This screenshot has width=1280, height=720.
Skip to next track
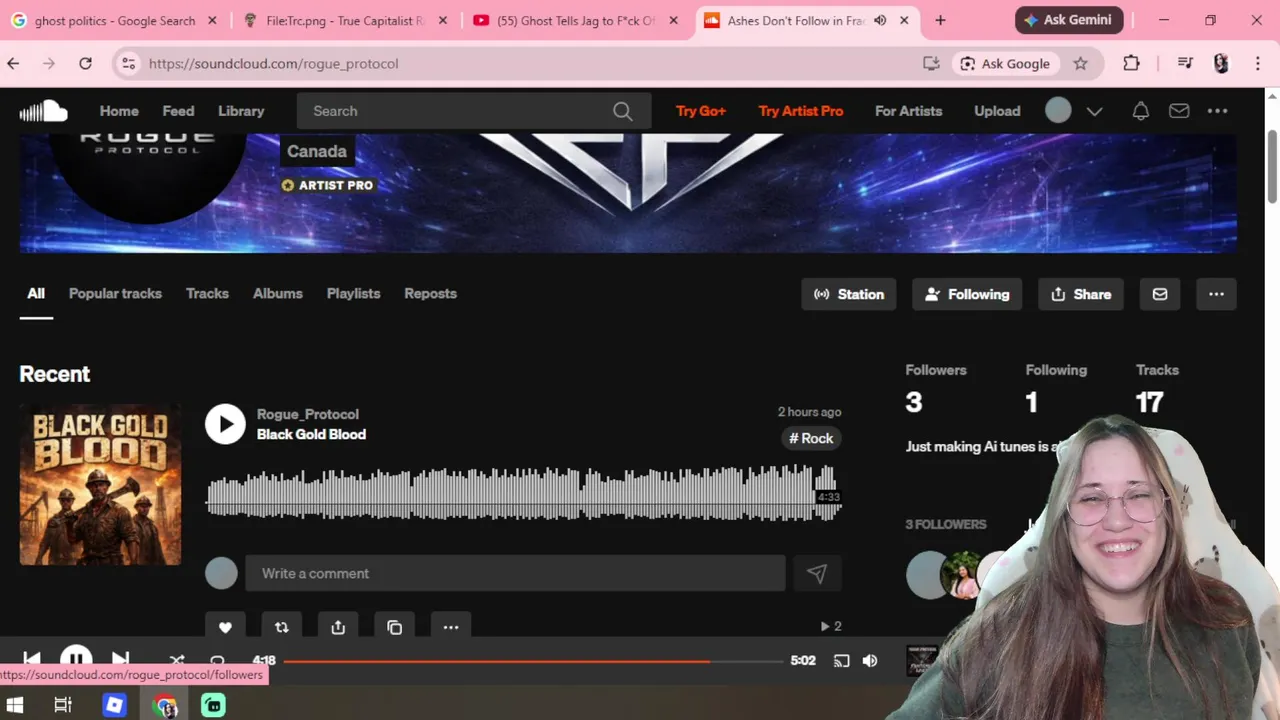click(120, 659)
